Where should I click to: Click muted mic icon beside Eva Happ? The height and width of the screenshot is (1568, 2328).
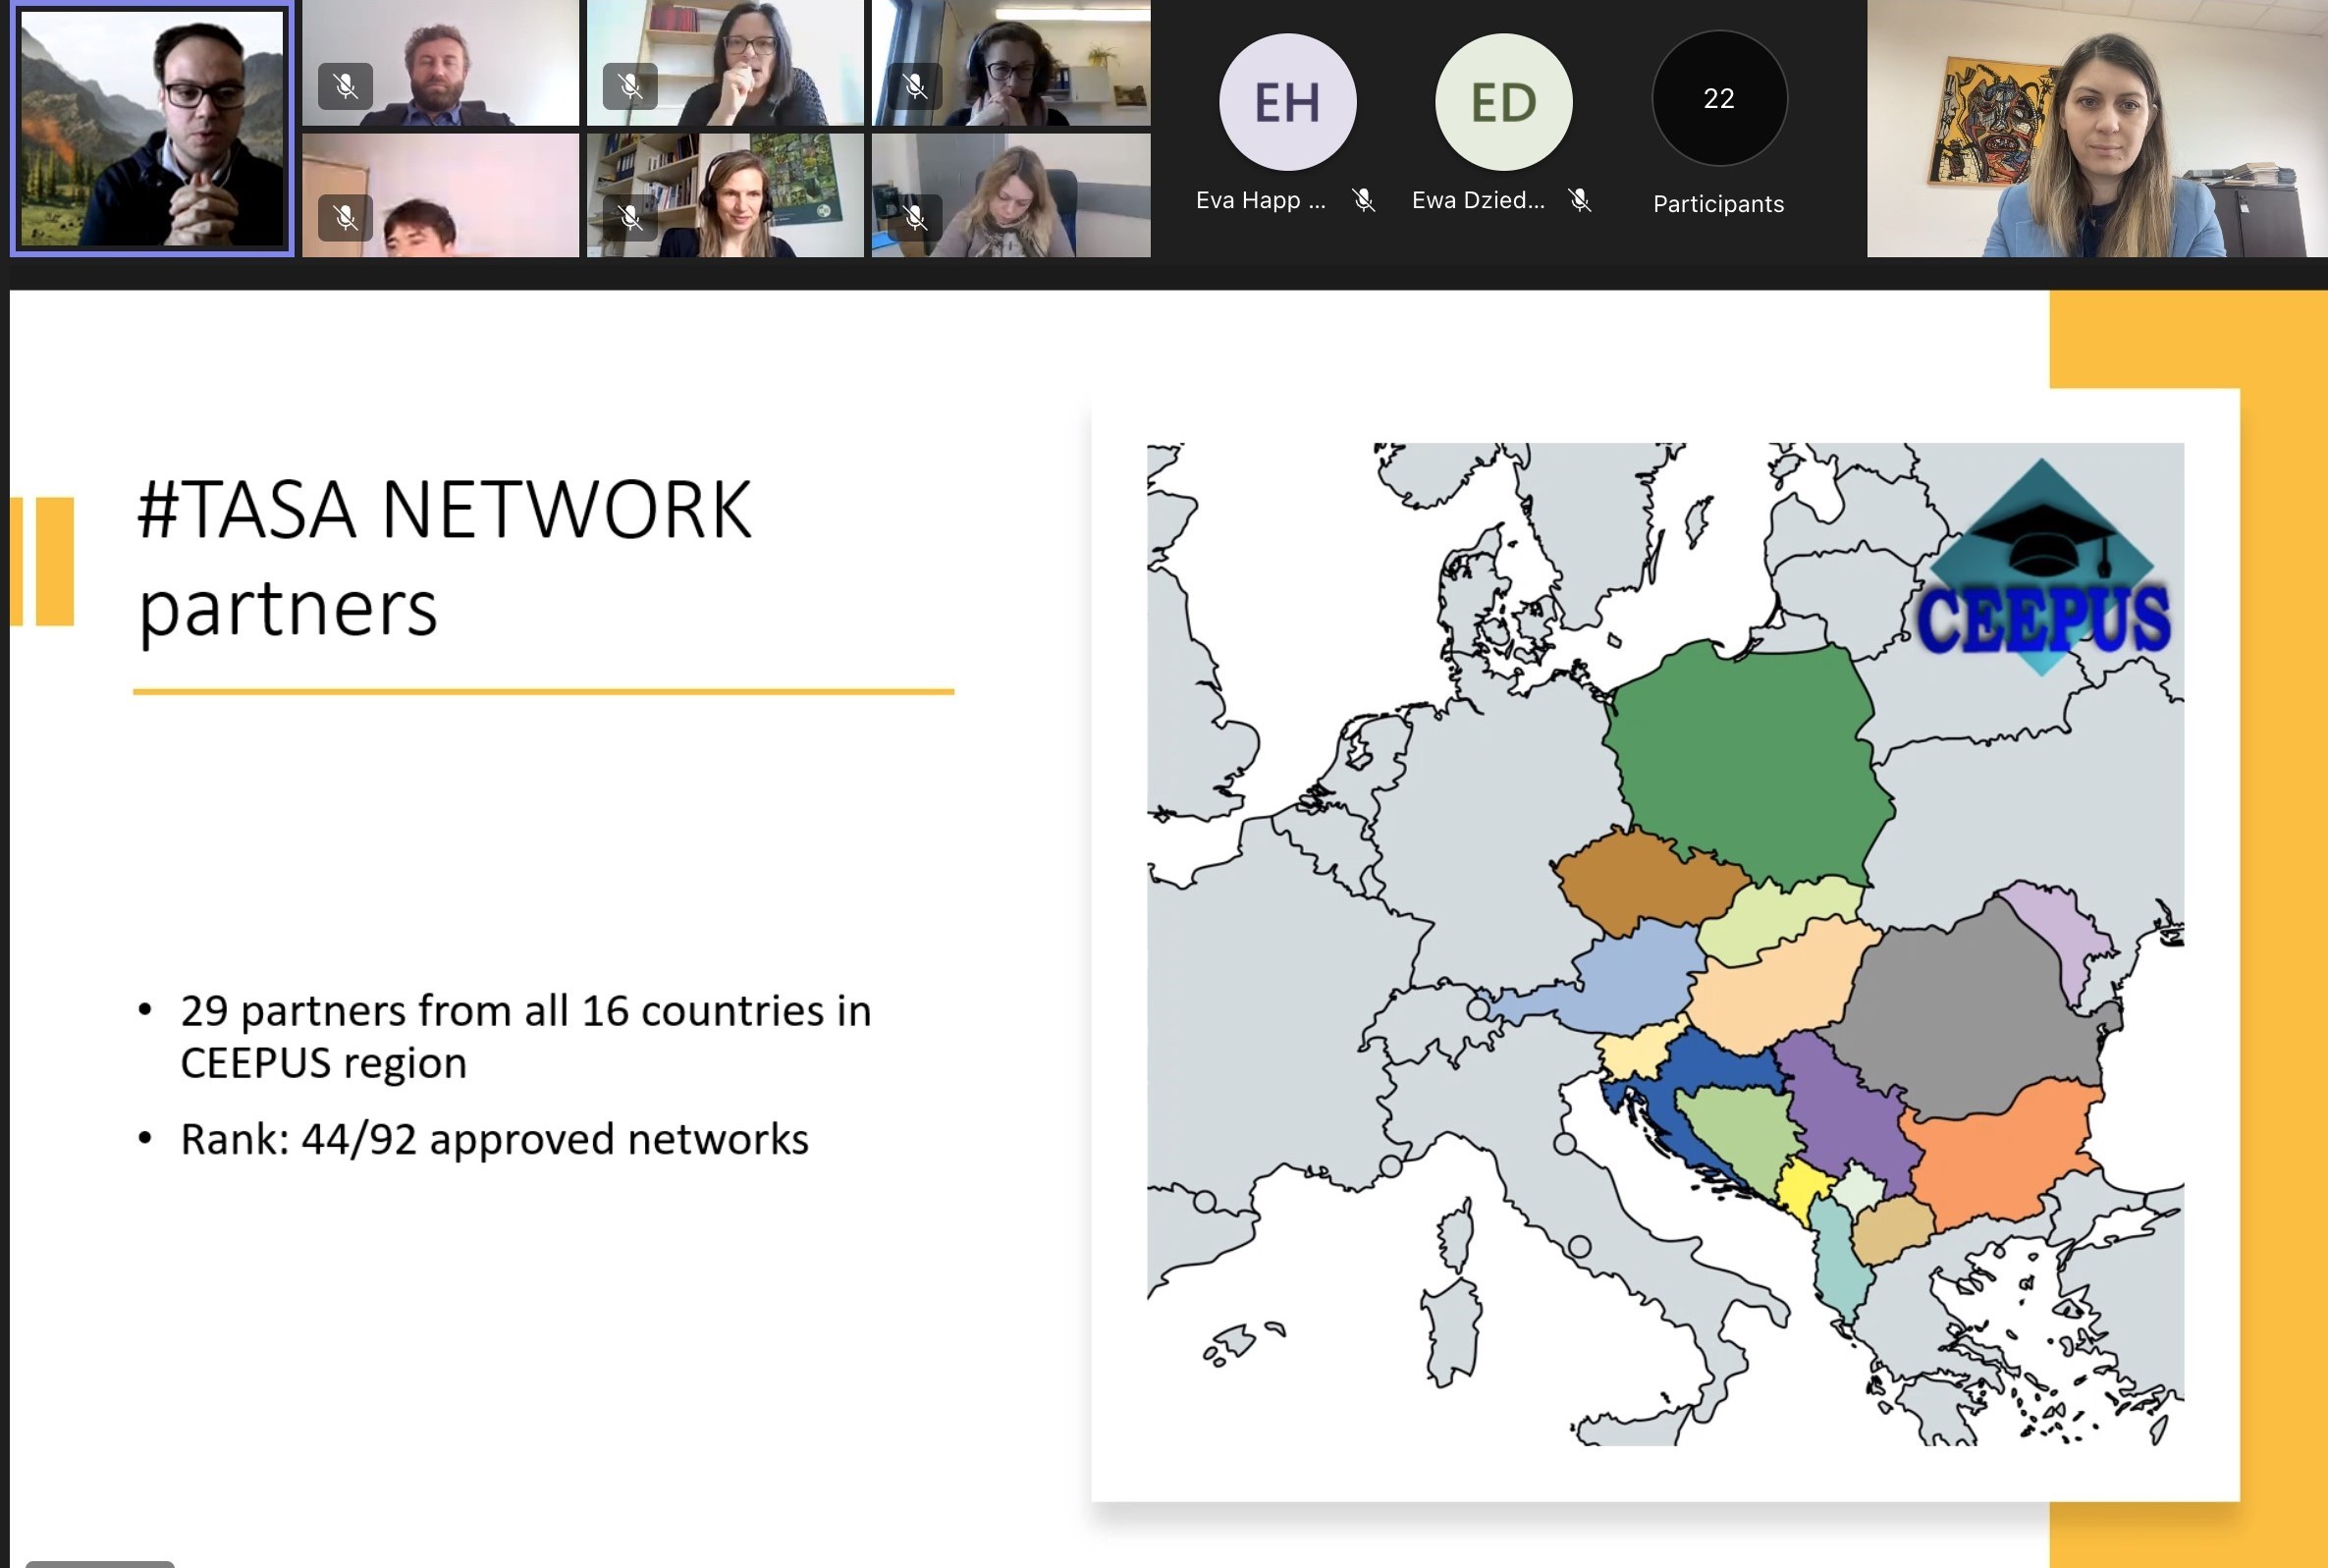click(x=1364, y=200)
